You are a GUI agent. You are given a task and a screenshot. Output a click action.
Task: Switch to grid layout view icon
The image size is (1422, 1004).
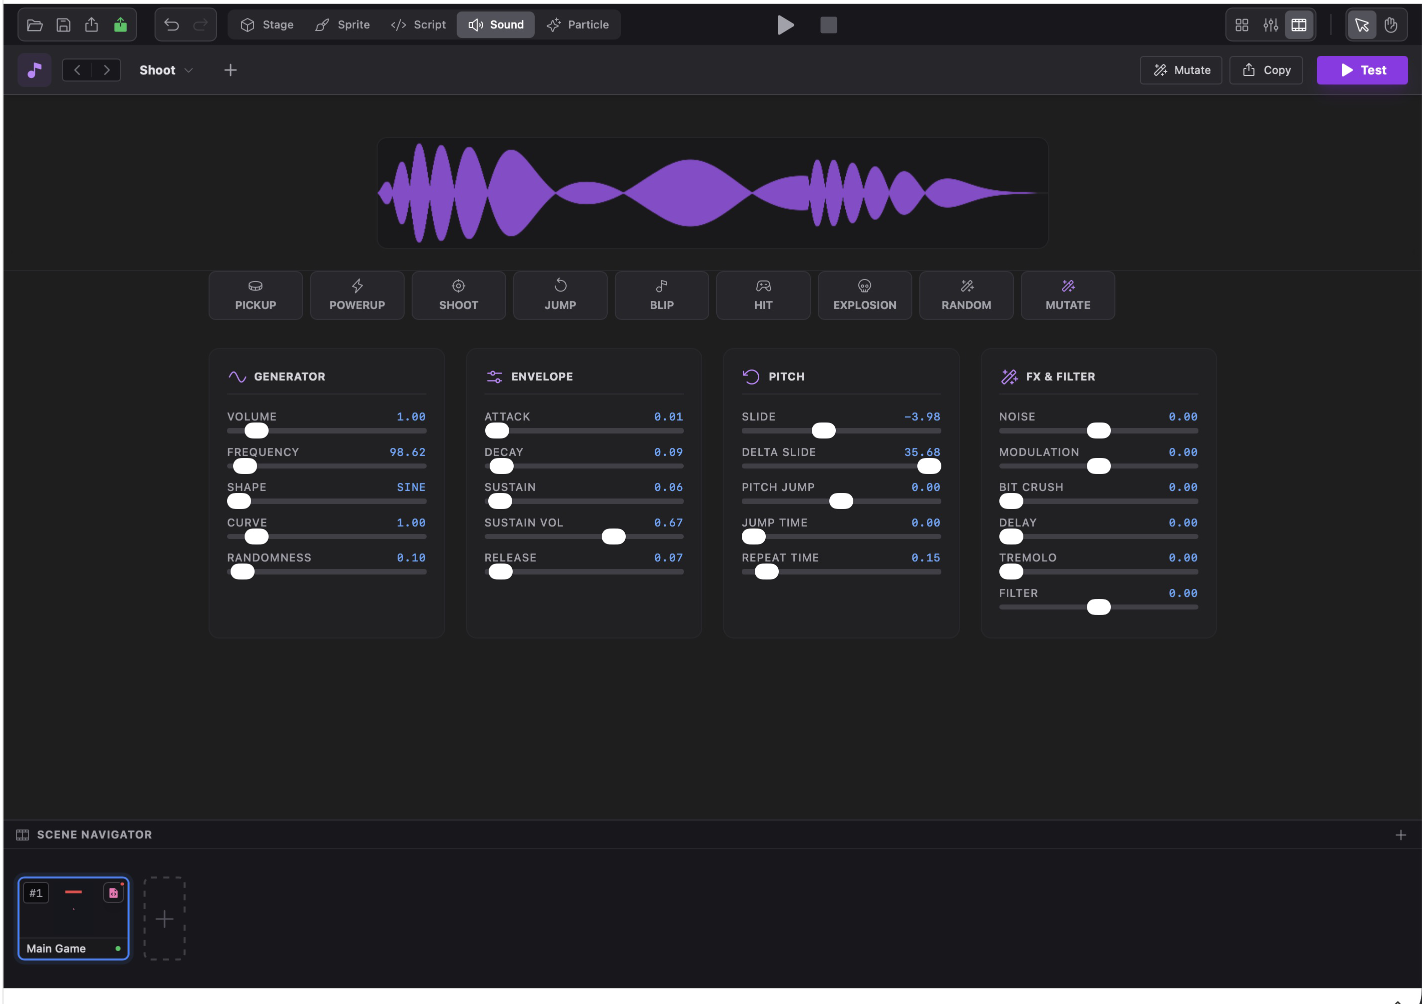coord(1242,25)
